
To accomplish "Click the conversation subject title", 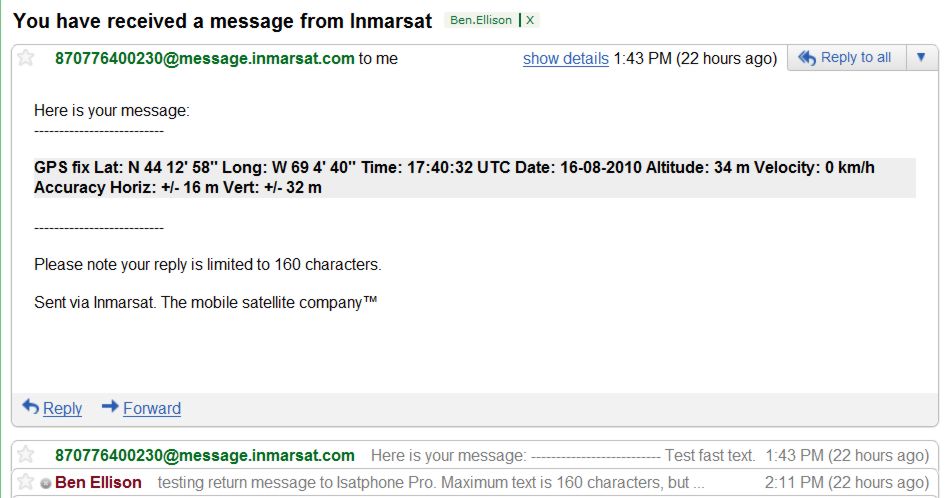I will pos(222,21).
